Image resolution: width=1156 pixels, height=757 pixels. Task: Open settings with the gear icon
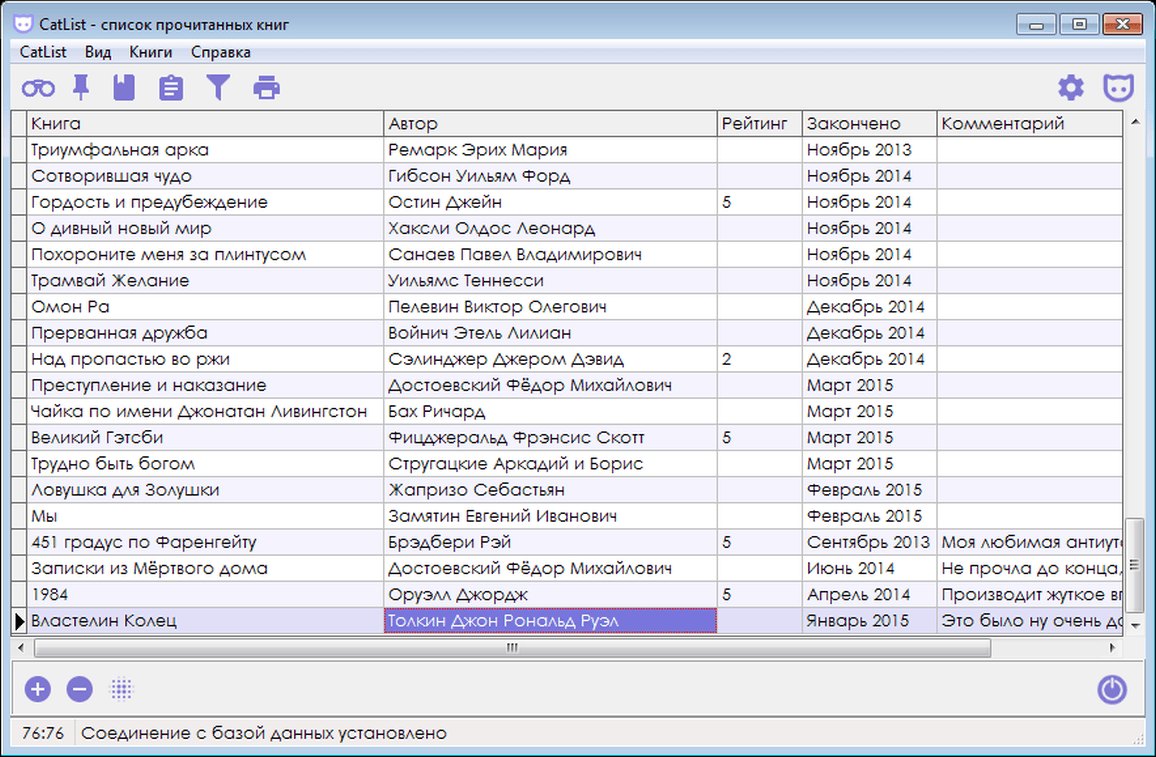pos(1070,88)
